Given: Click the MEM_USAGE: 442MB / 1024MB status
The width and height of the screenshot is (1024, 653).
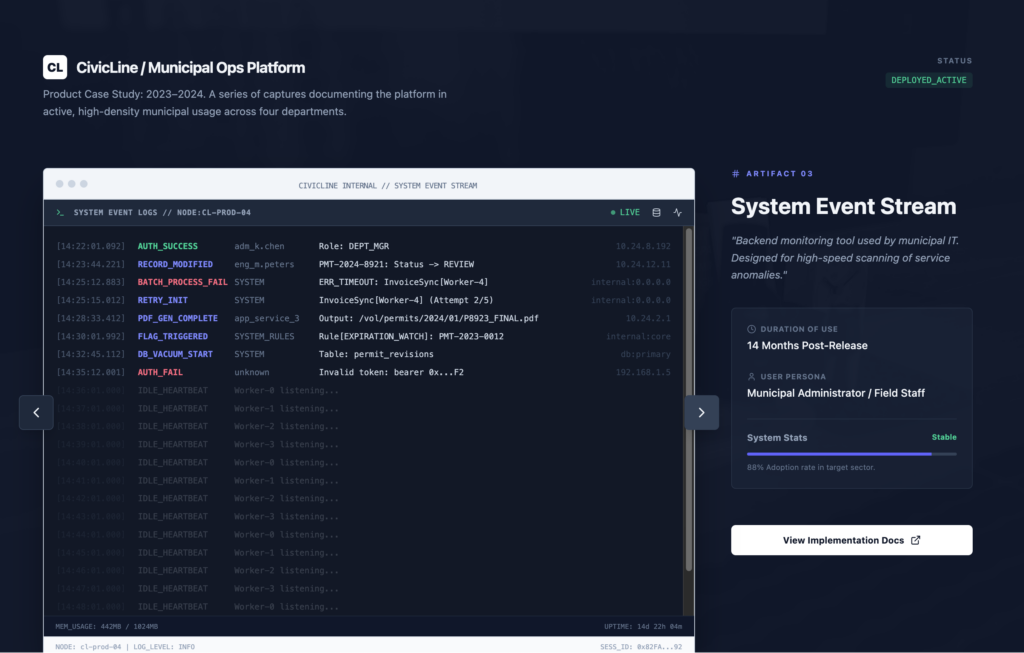Looking at the screenshot, I should [106, 626].
